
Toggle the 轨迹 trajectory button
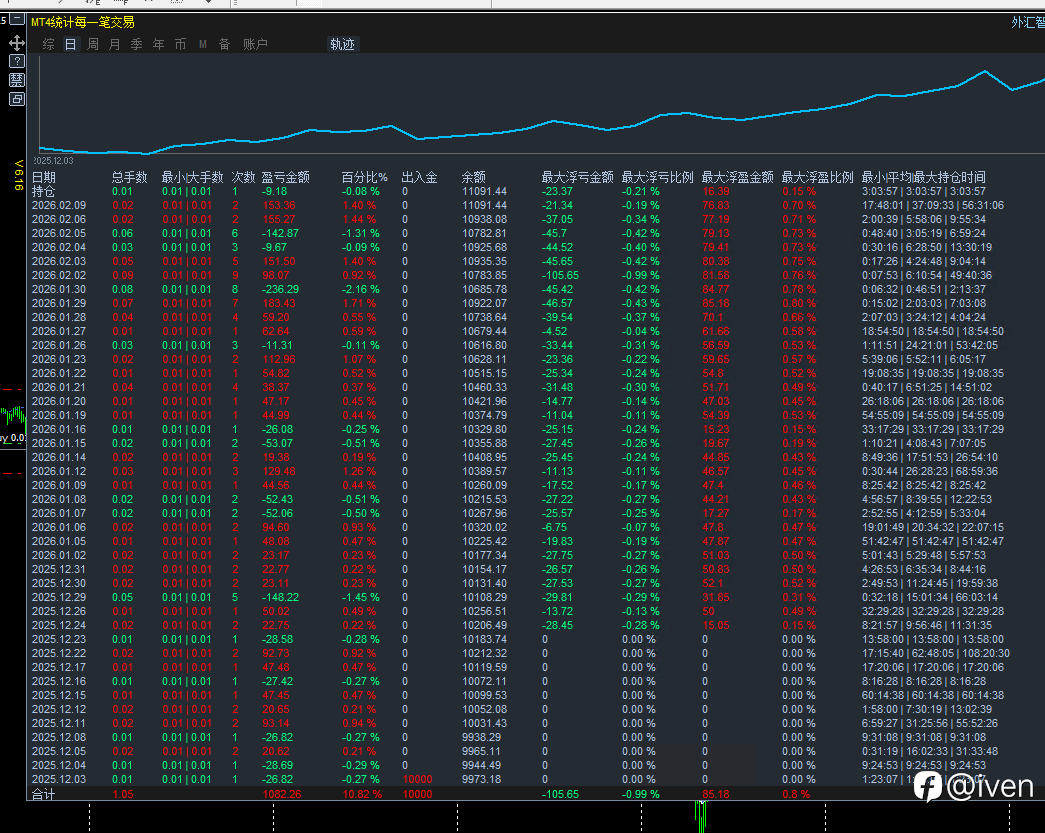click(x=342, y=44)
